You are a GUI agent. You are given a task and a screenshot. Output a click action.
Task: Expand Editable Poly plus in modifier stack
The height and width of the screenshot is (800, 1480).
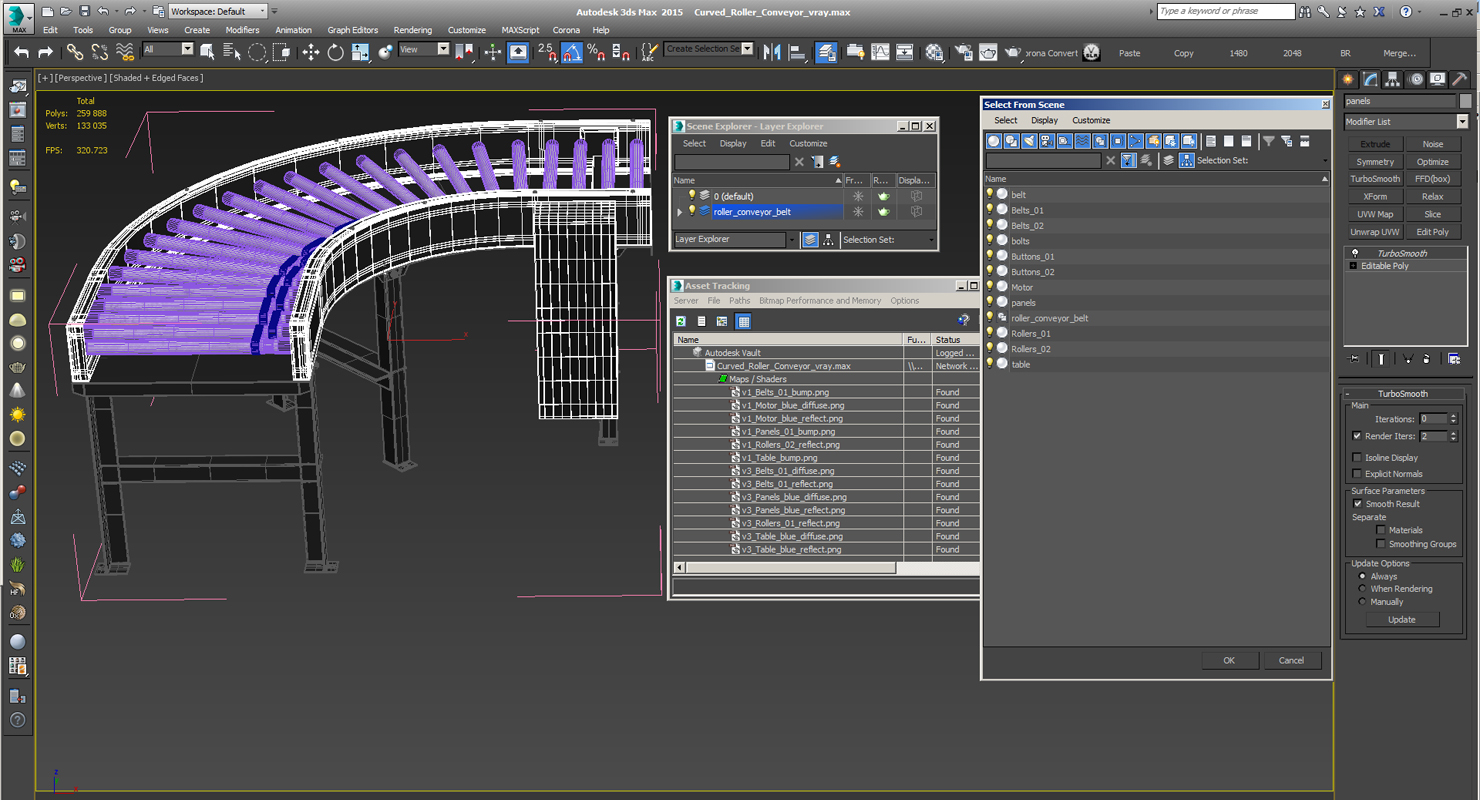pos(1353,266)
